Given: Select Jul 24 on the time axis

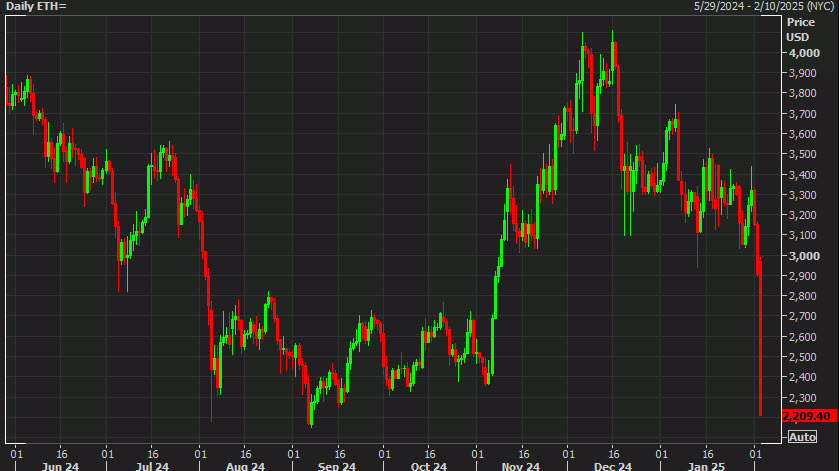Looking at the screenshot, I should tap(152, 465).
